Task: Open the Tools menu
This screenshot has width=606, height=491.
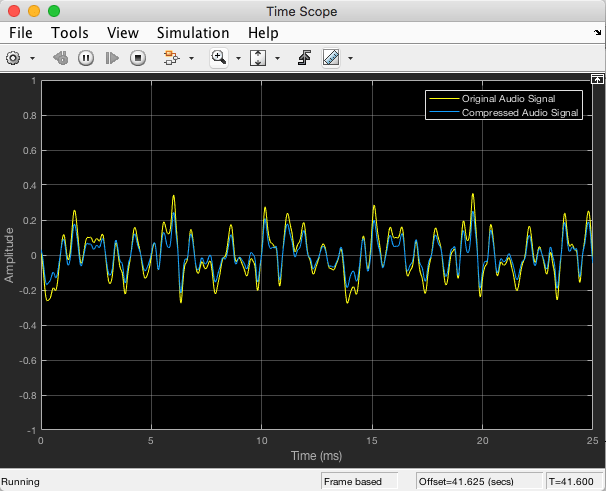Action: pos(70,33)
